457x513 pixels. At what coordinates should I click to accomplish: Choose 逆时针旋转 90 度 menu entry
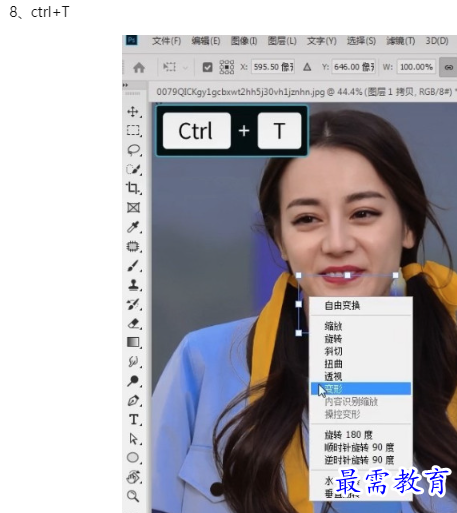361,460
